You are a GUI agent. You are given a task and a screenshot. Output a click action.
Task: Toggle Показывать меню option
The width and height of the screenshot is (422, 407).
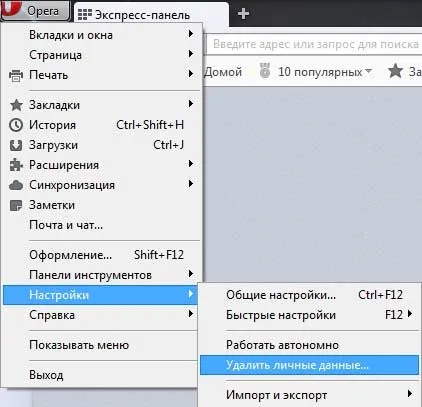click(100, 345)
